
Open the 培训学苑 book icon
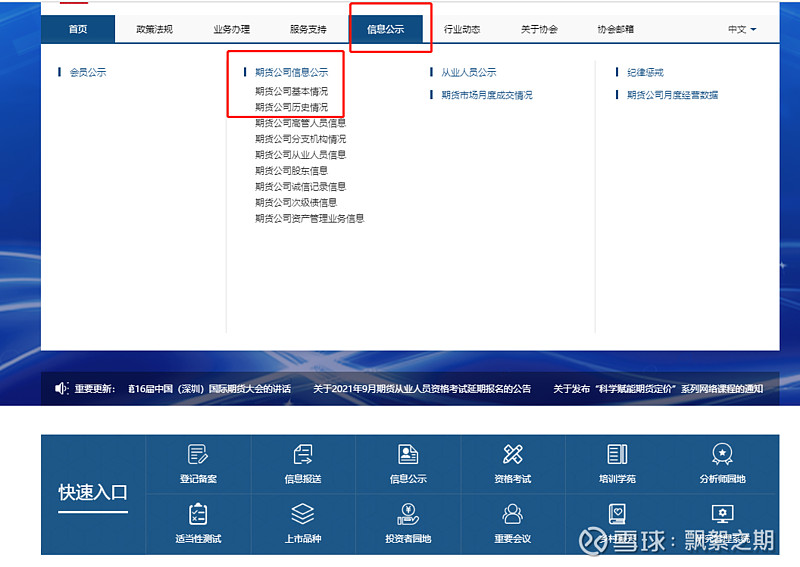click(617, 454)
